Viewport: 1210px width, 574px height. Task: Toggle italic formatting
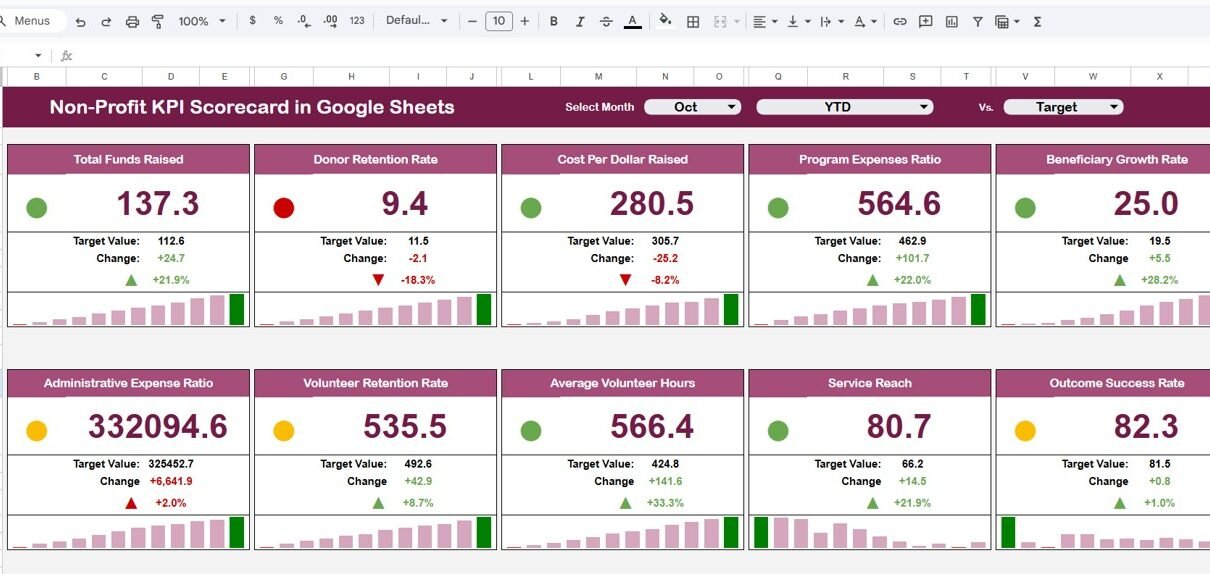[x=580, y=21]
